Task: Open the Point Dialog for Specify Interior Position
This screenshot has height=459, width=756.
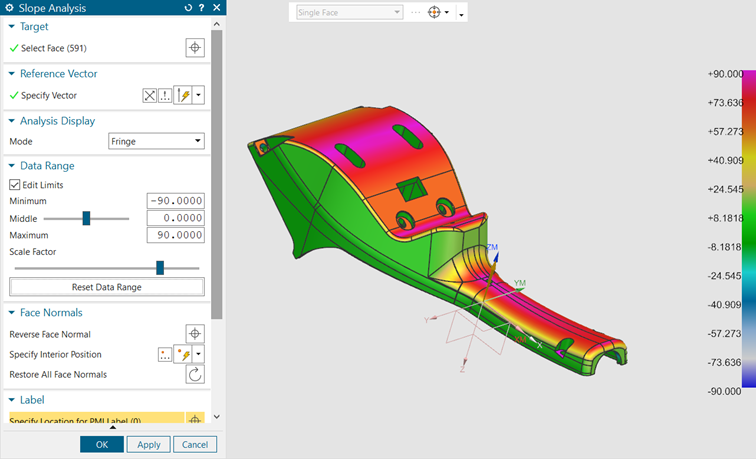Action: [x=166, y=355]
